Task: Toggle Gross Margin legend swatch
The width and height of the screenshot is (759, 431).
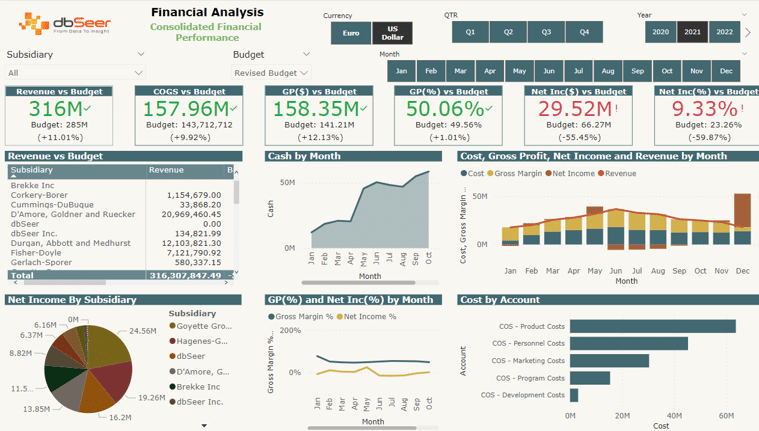Action: tap(490, 173)
